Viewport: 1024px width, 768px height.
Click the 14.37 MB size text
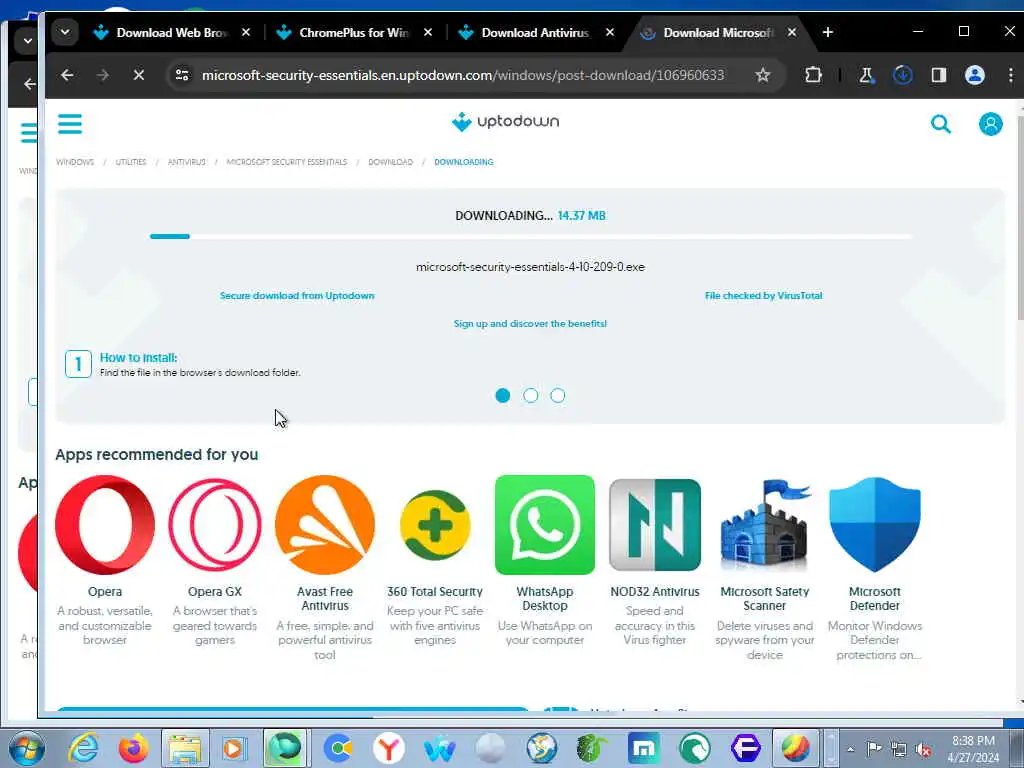click(x=581, y=216)
